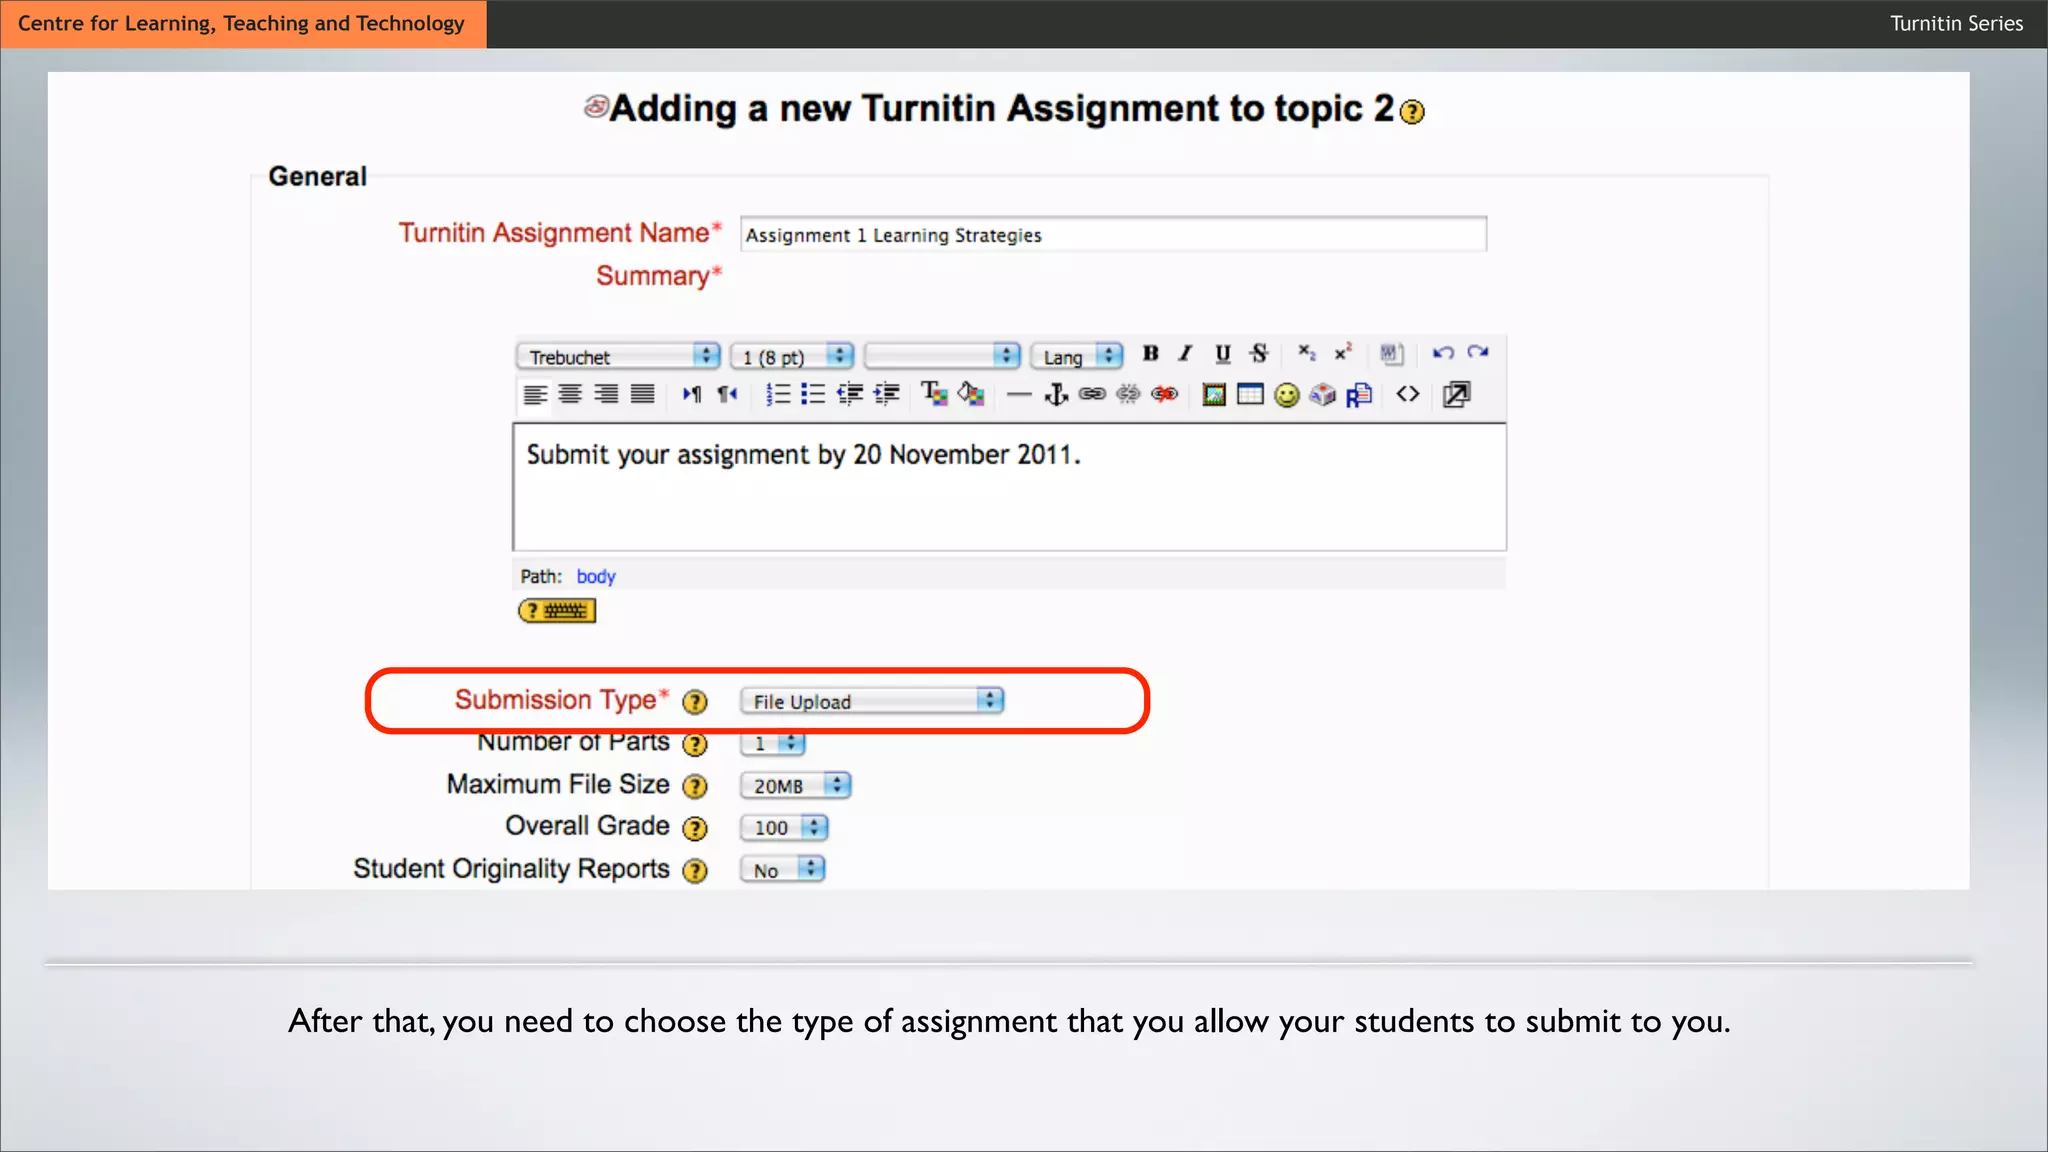Open the smiley emoticon picker
This screenshot has width=2048, height=1152.
[x=1287, y=395]
